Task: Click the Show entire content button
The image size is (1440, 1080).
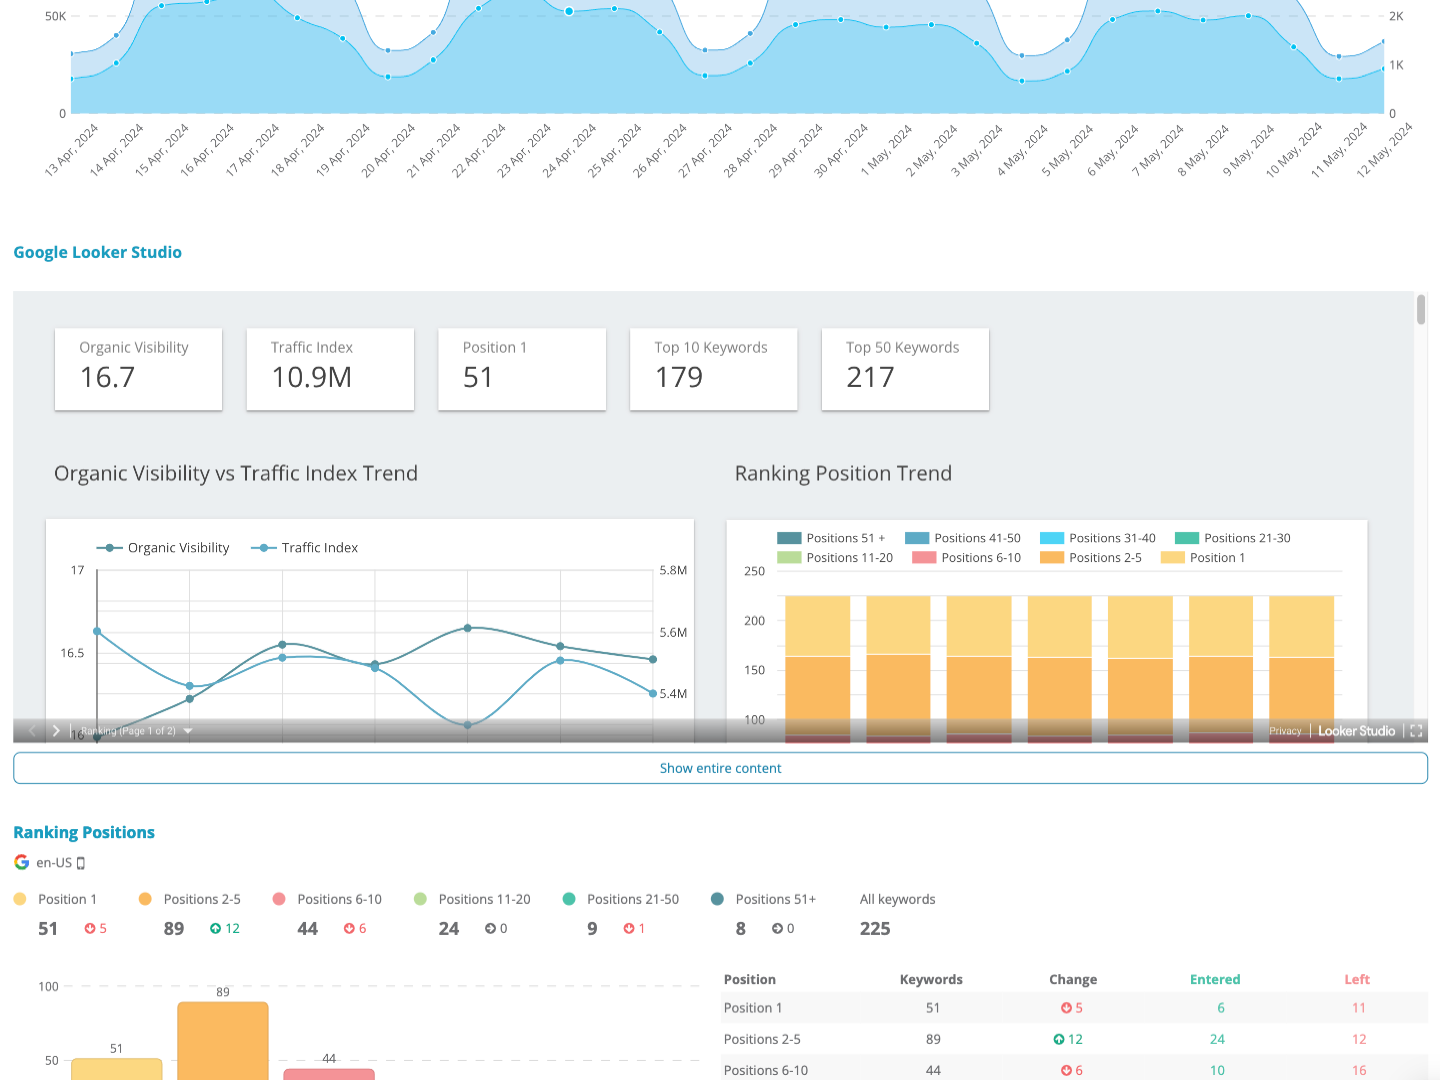Action: [720, 768]
